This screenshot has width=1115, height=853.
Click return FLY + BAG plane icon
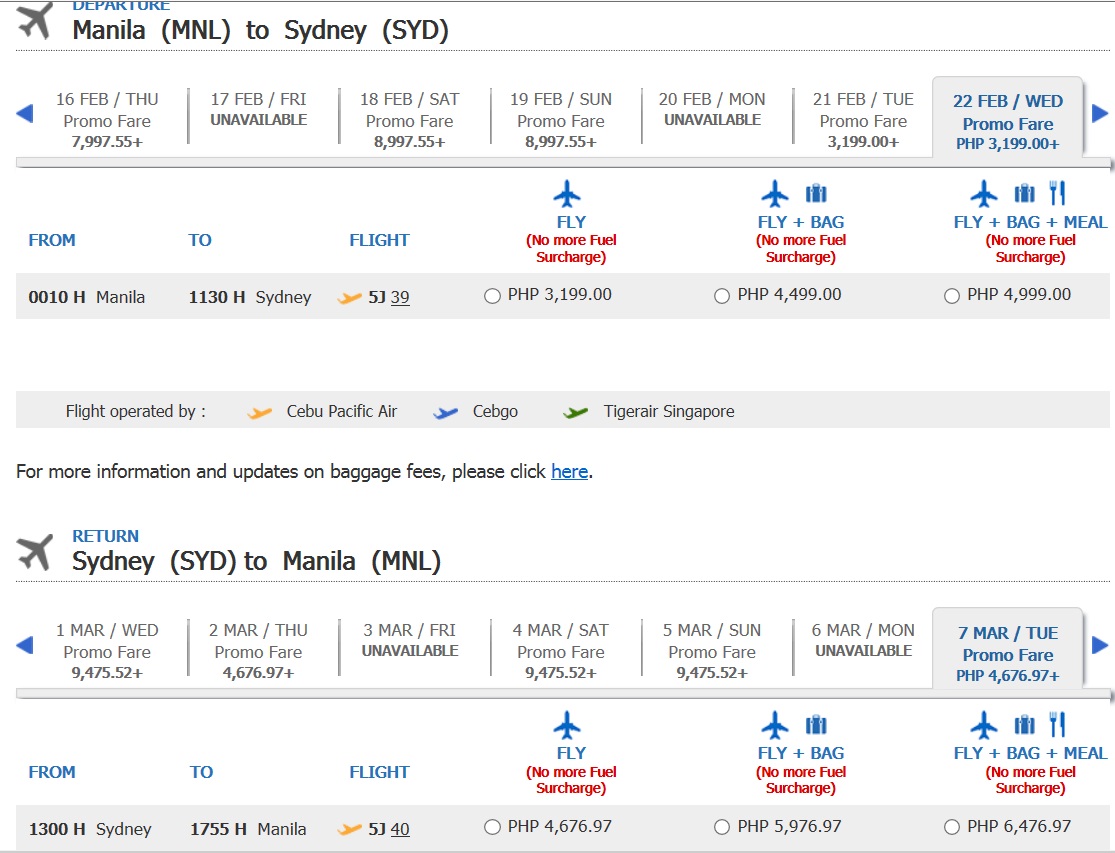pyautogui.click(x=775, y=725)
